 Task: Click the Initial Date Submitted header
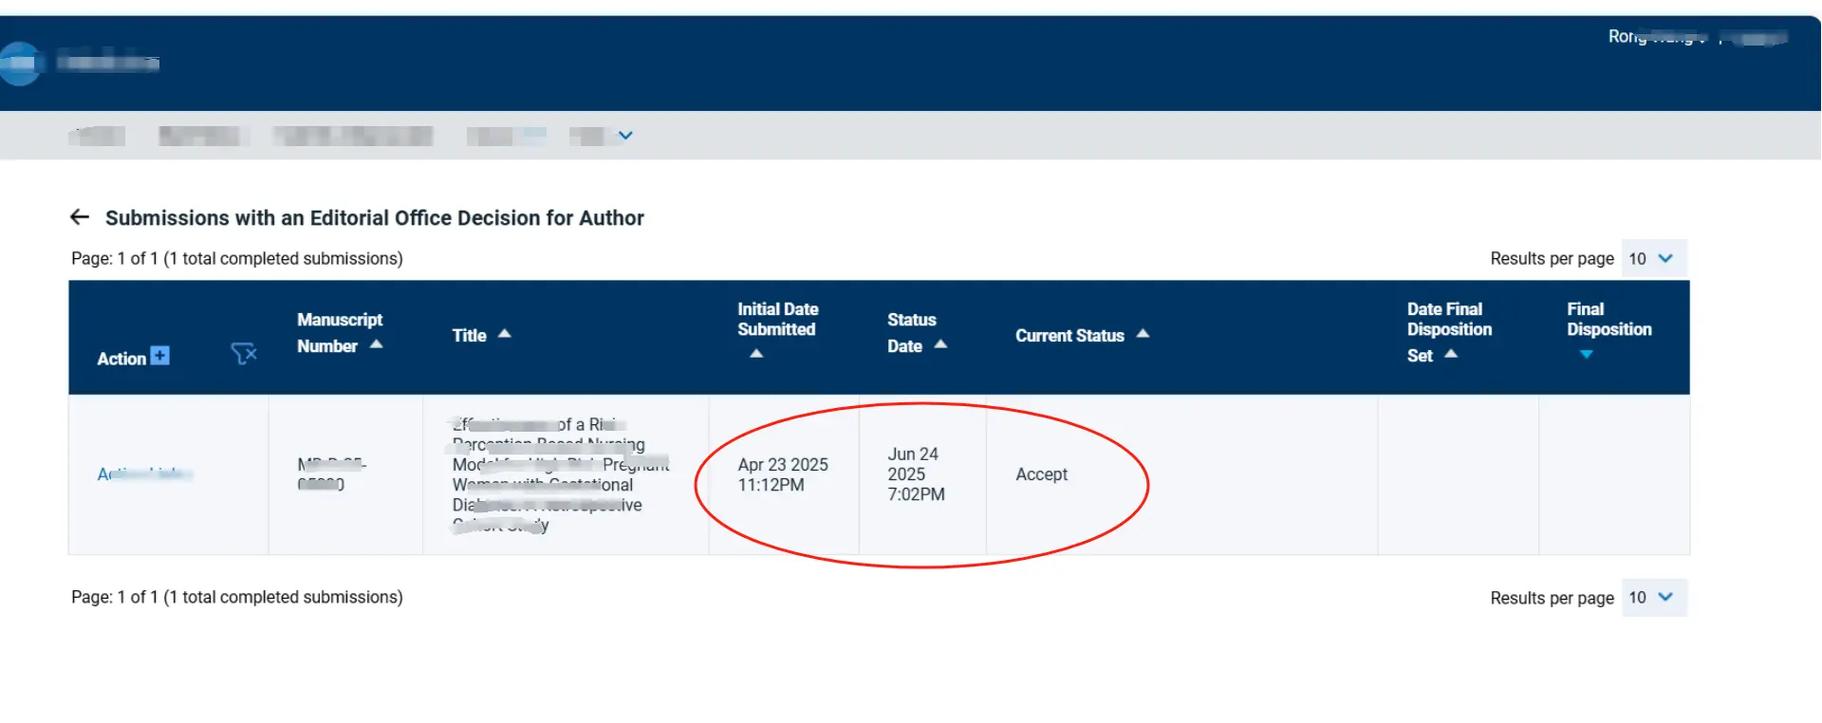(777, 319)
